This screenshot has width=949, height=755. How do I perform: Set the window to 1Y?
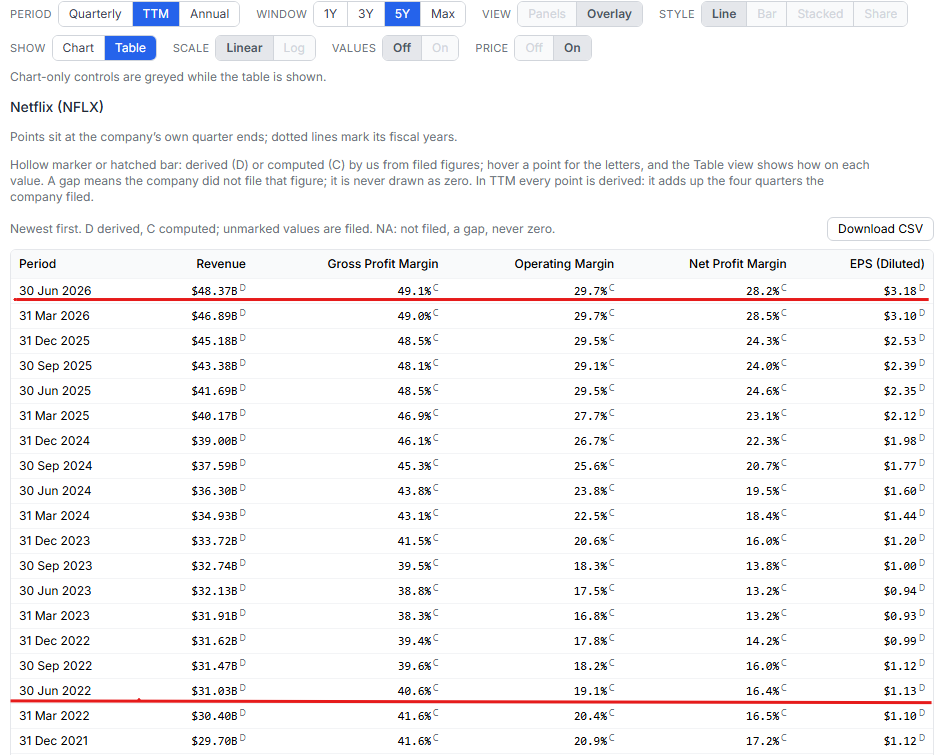pyautogui.click(x=330, y=14)
